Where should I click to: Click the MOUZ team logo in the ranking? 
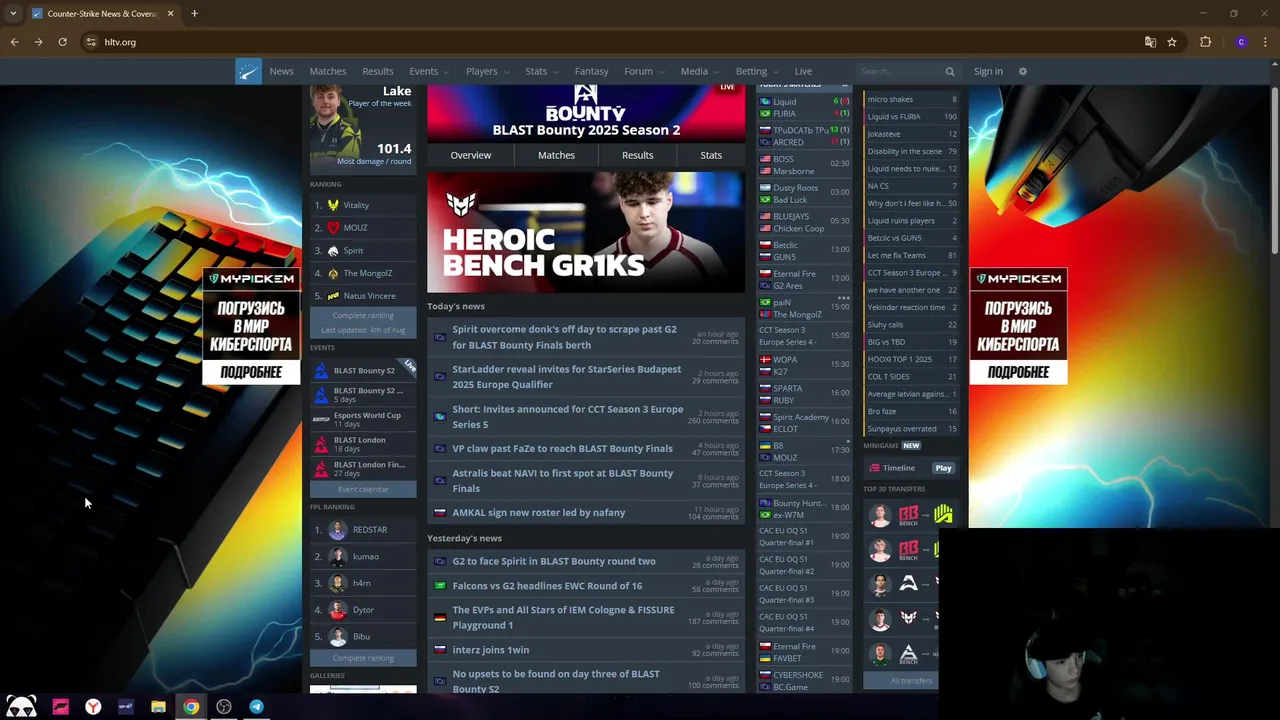[333, 228]
